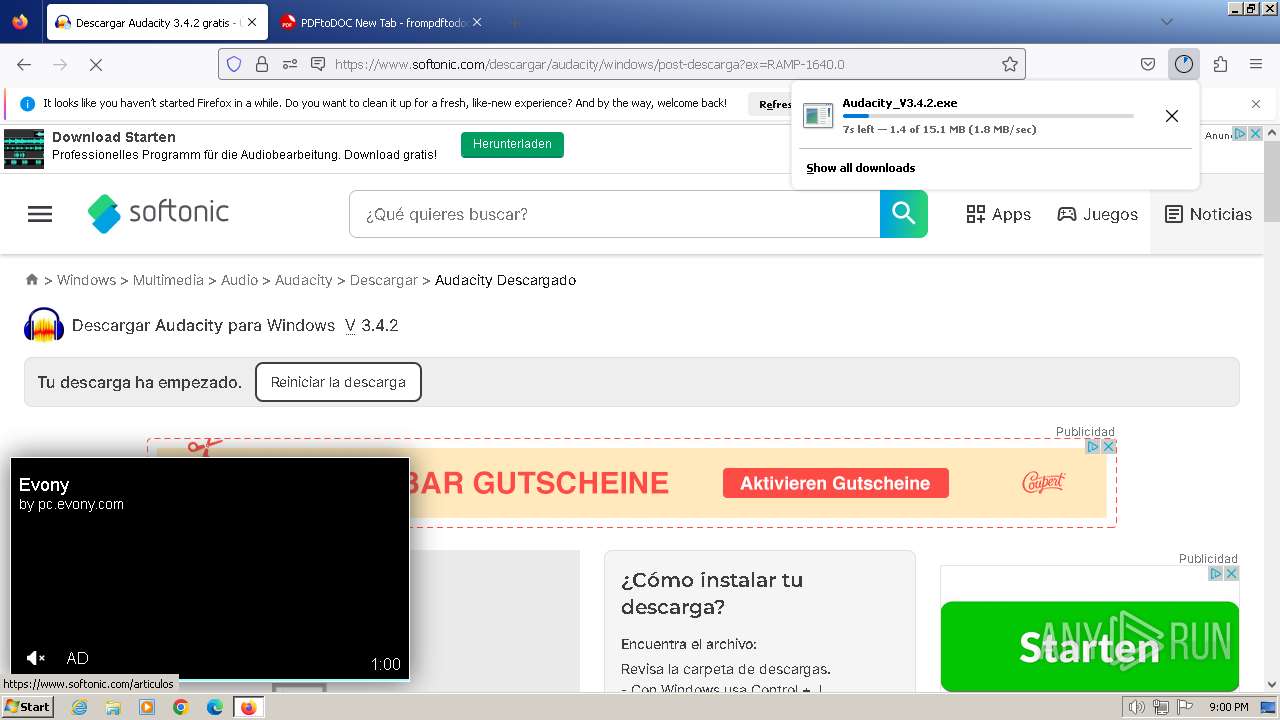1280x720 pixels.
Task: Click the AdChoices icon on Gutscheine banner
Action: (x=1093, y=447)
